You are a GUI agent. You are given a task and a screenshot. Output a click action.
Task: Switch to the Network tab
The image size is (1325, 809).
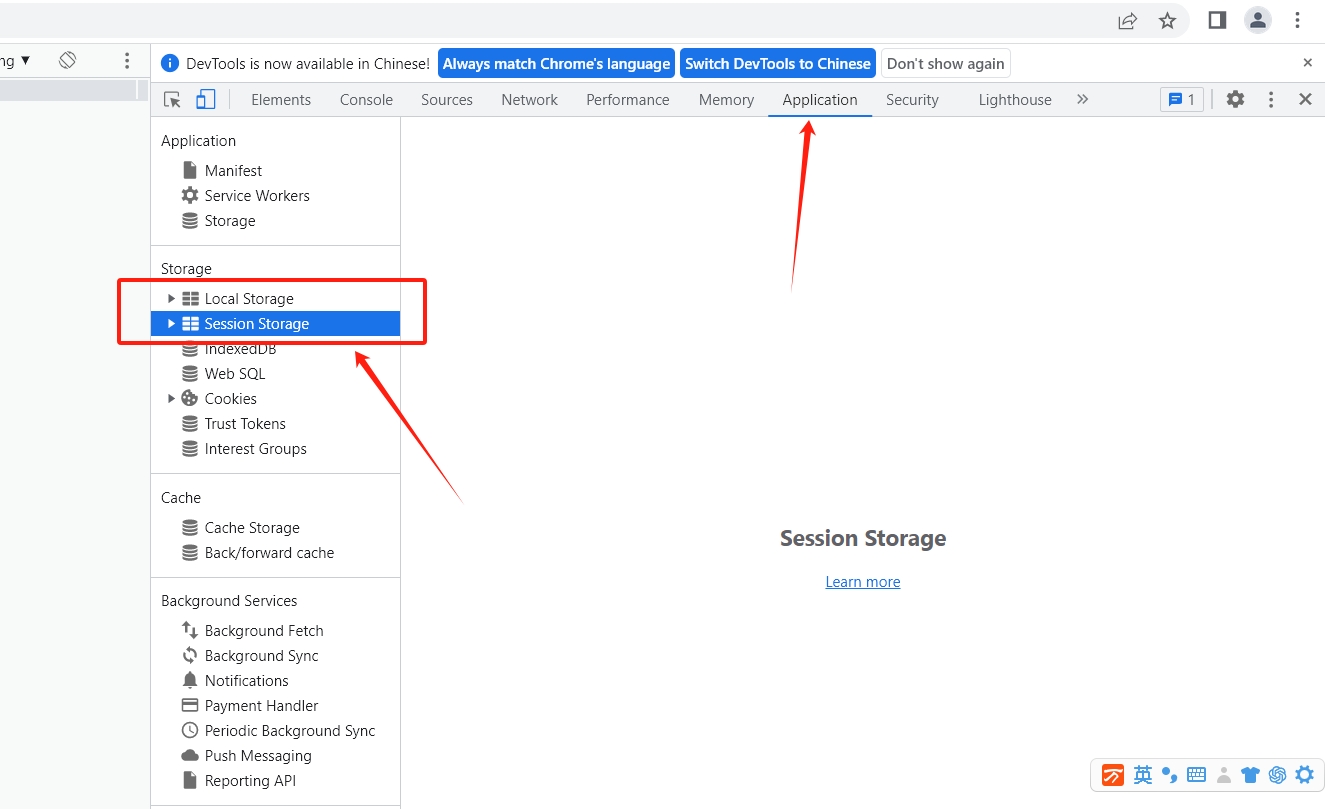(x=530, y=100)
